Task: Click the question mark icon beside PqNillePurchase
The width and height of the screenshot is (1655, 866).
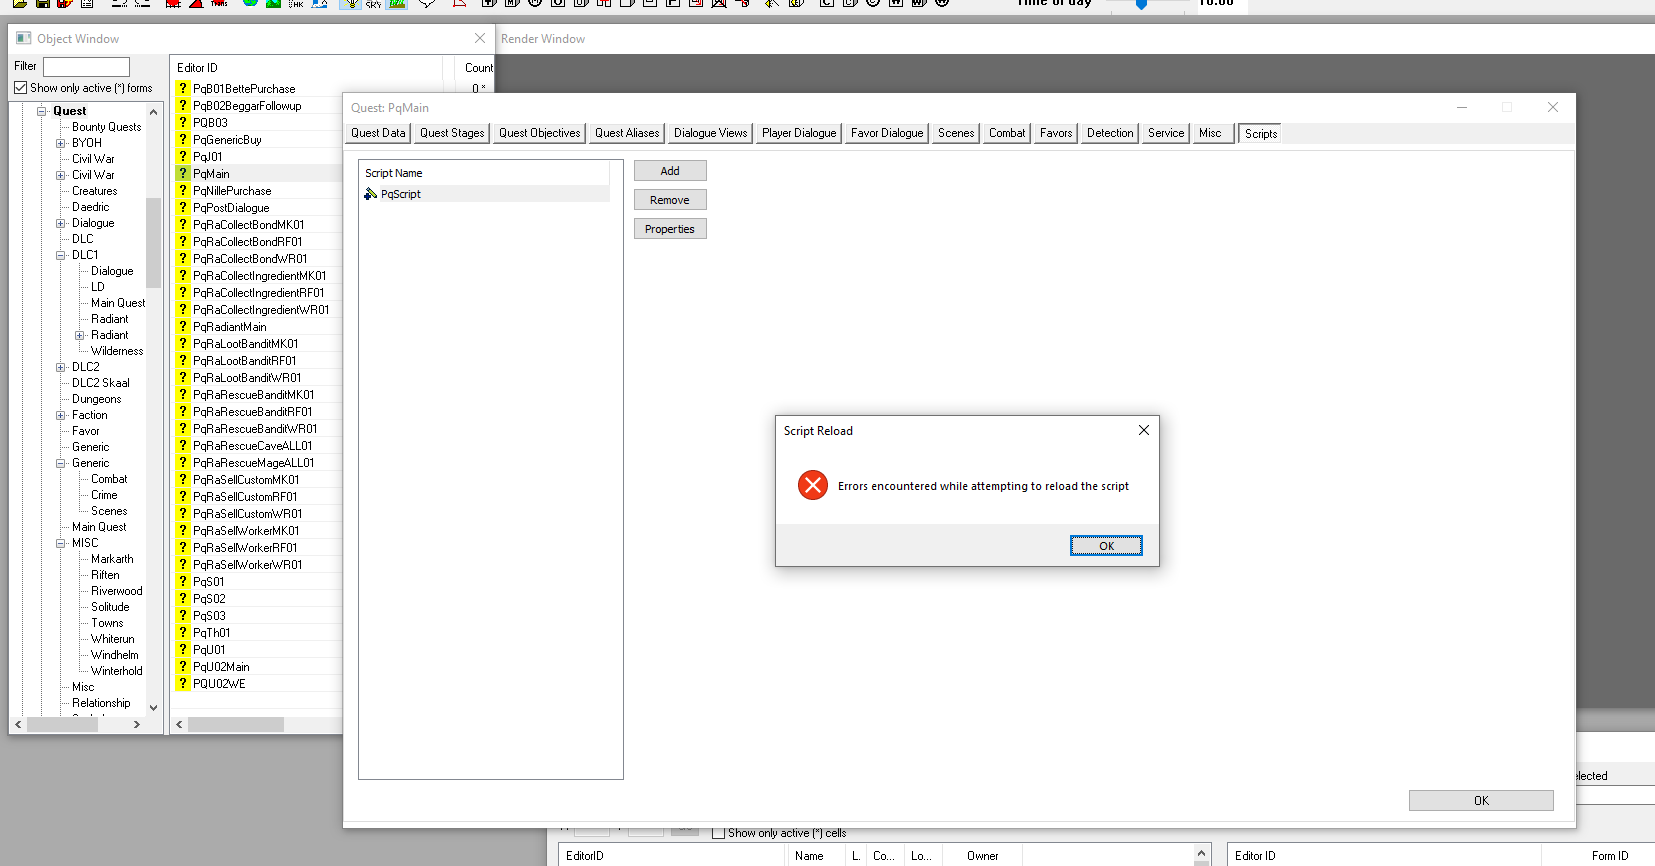Action: click(183, 190)
